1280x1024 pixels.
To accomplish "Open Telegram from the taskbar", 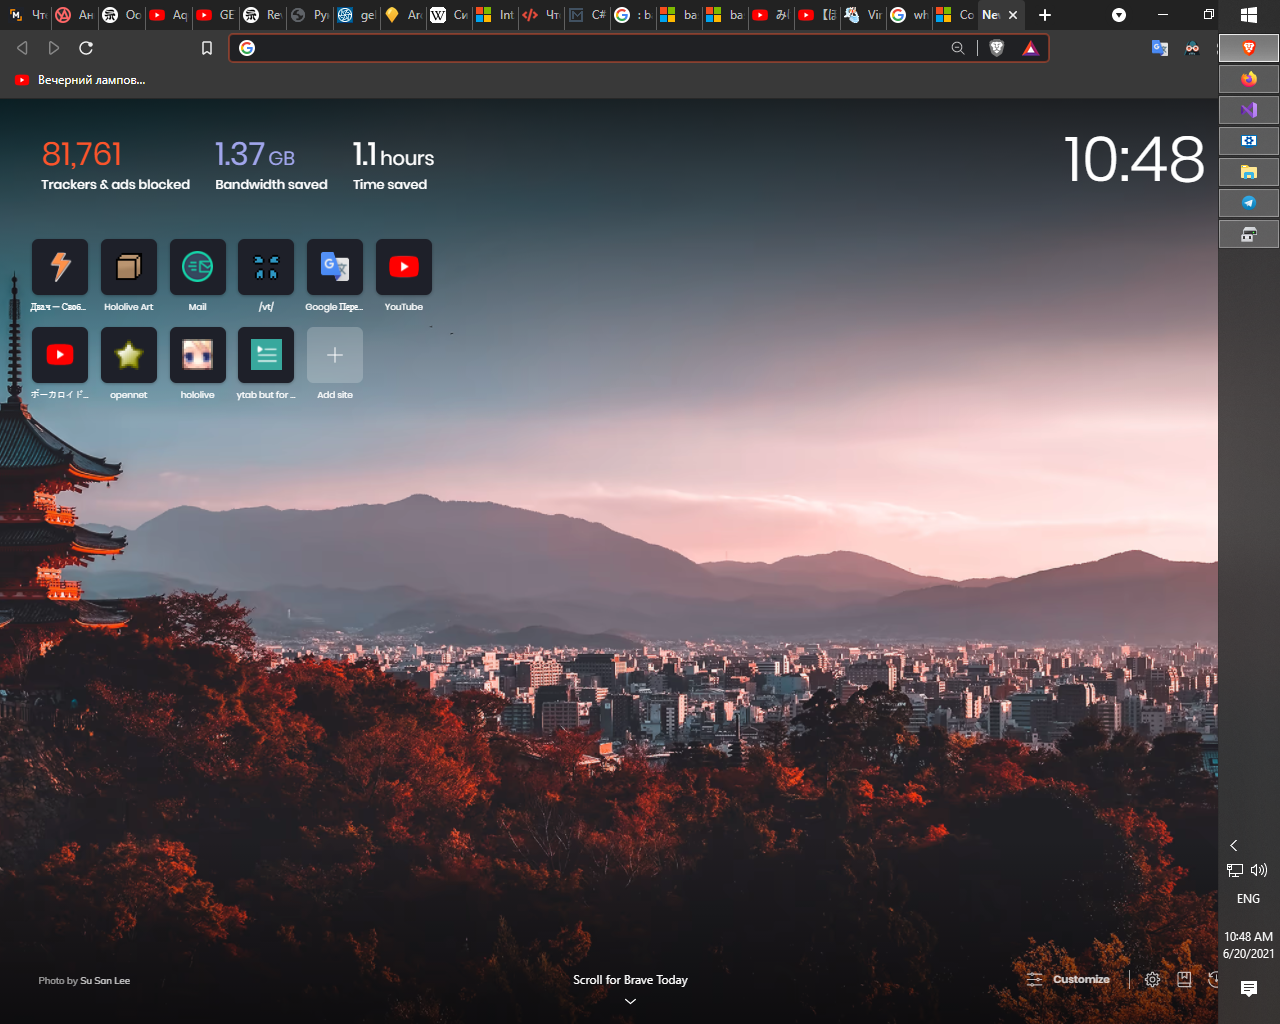I will point(1249,203).
